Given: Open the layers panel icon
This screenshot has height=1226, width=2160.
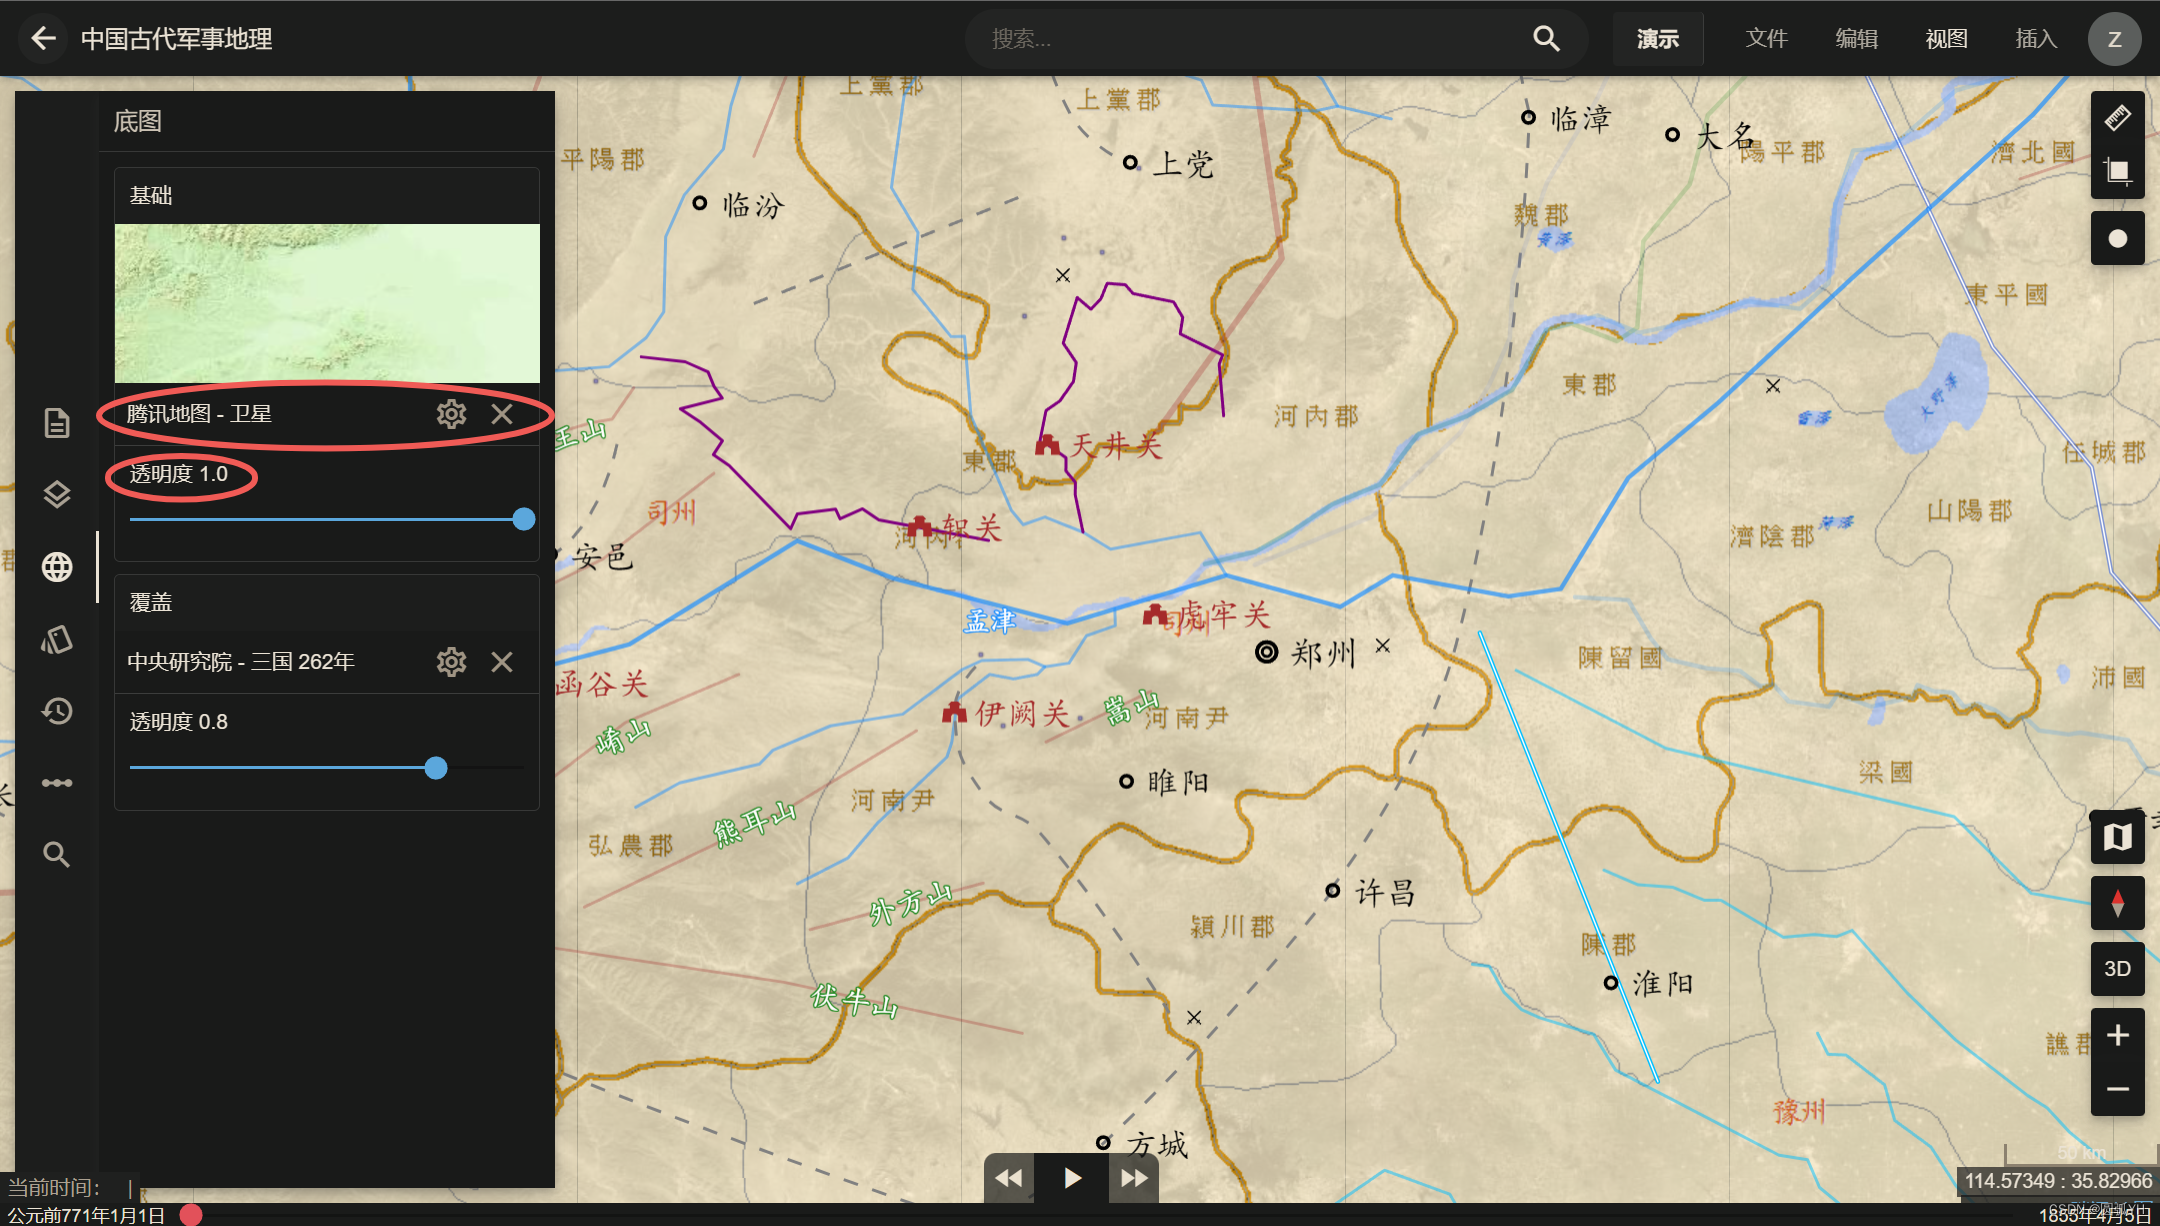Looking at the screenshot, I should pos(57,495).
